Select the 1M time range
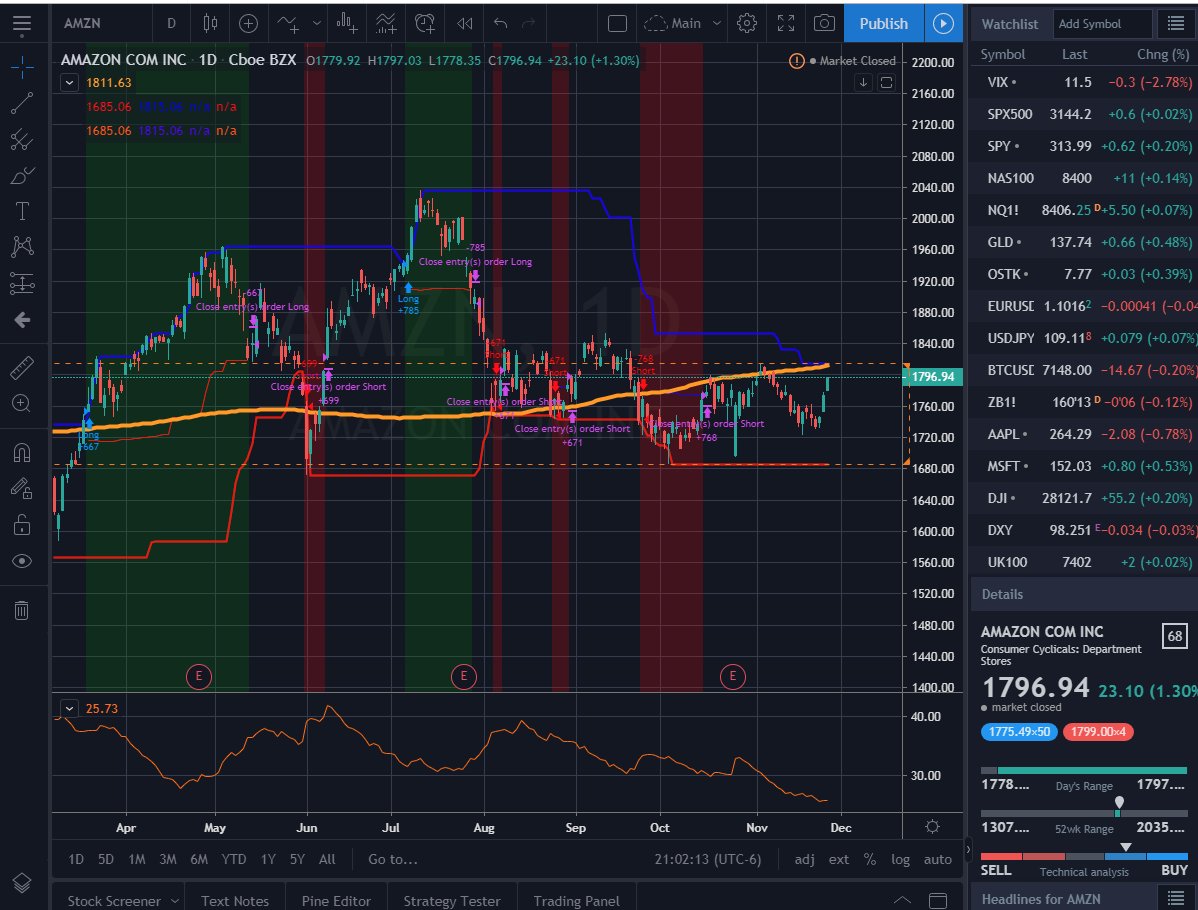 [137, 859]
